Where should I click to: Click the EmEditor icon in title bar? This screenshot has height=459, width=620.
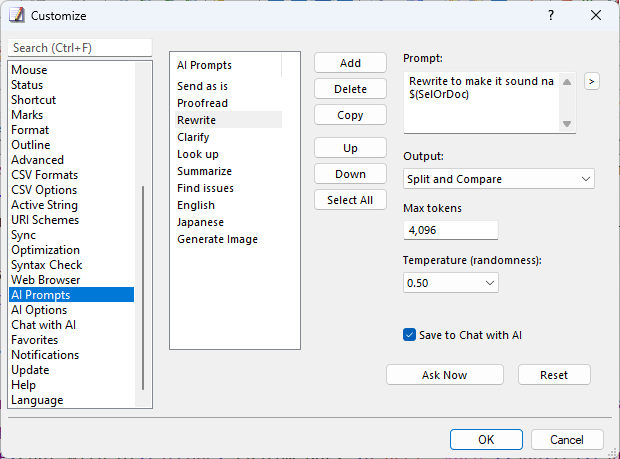17,15
